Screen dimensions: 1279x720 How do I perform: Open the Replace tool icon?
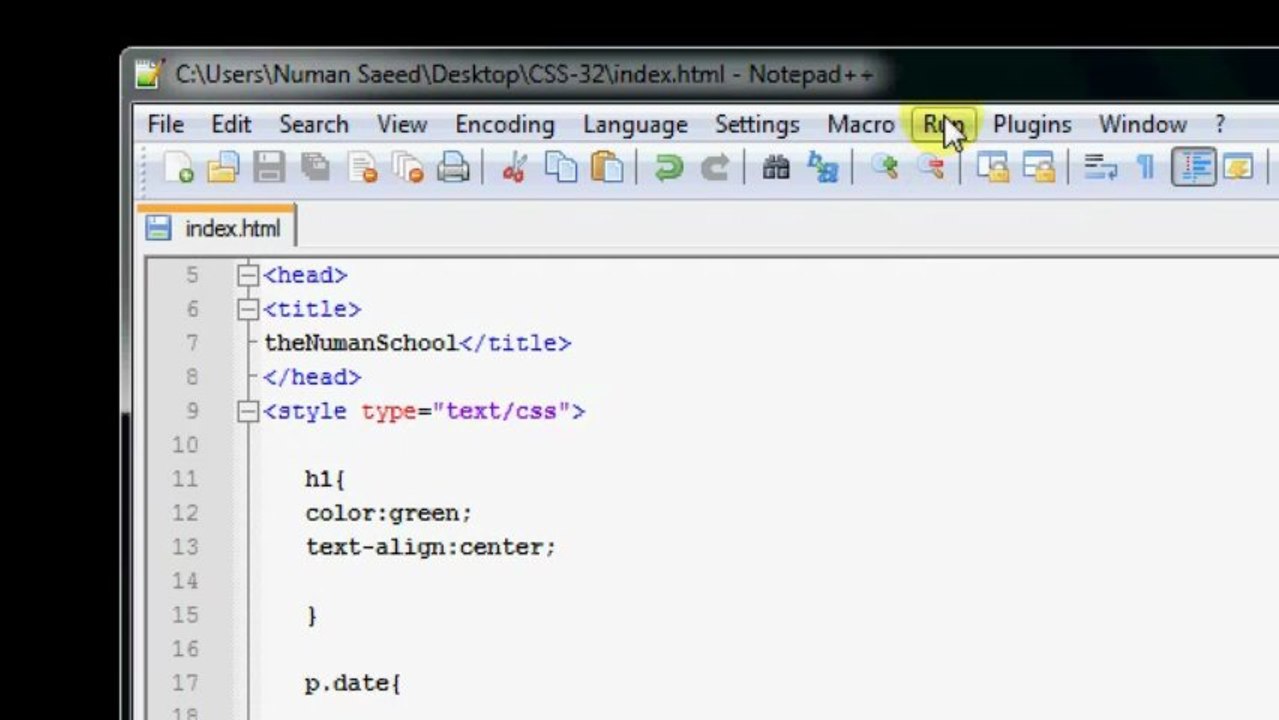822,167
